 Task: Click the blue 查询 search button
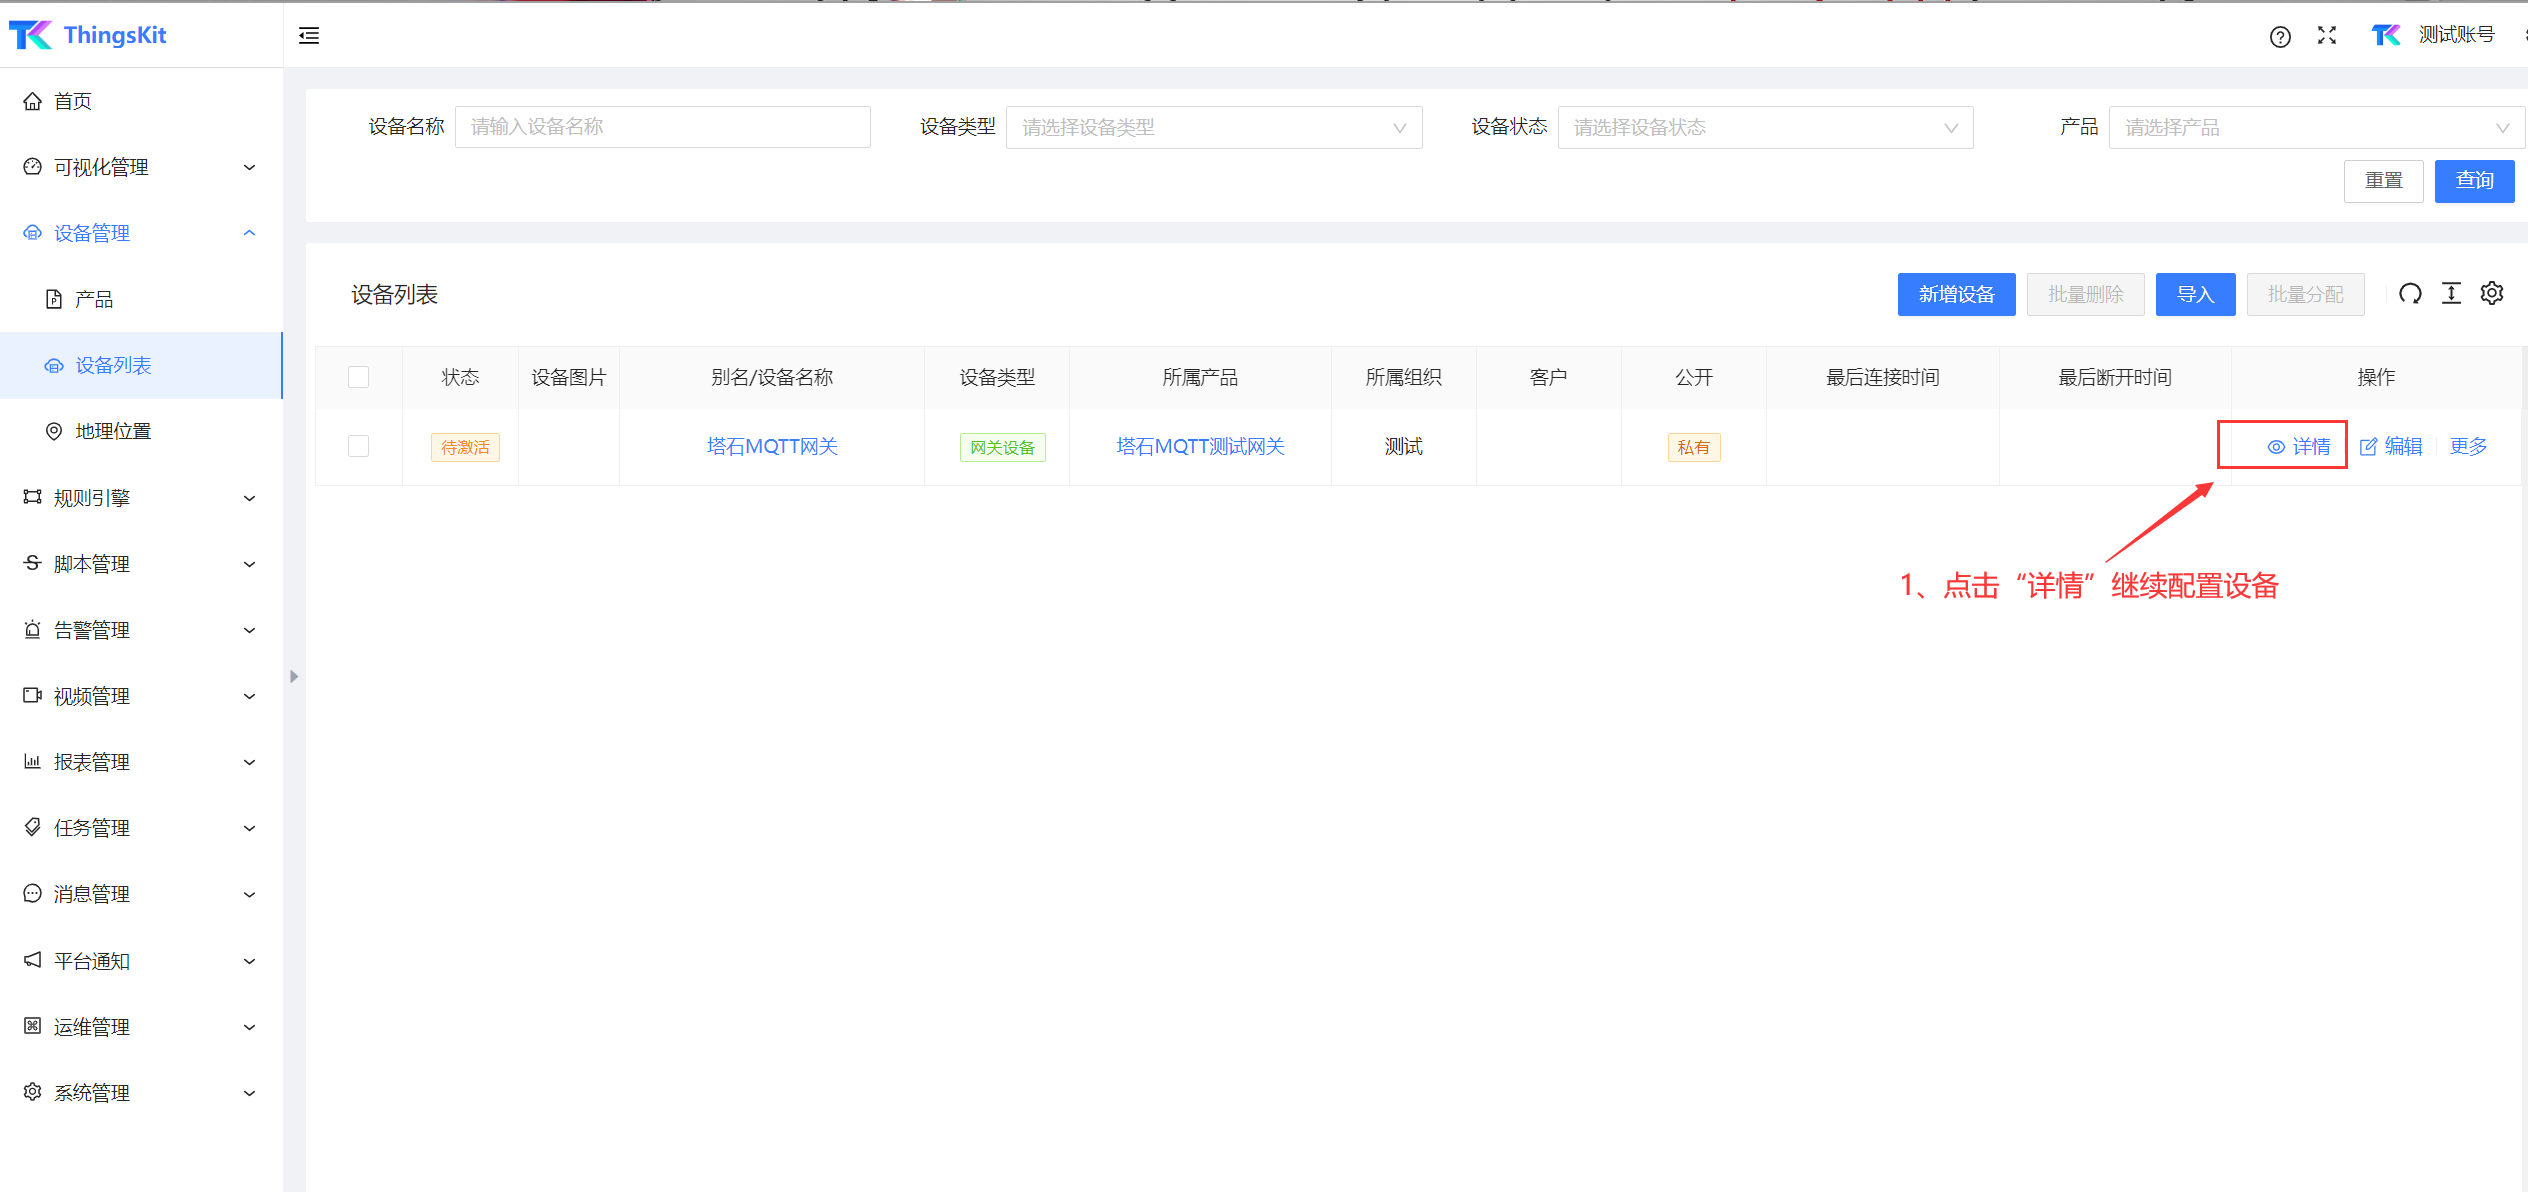click(2473, 181)
